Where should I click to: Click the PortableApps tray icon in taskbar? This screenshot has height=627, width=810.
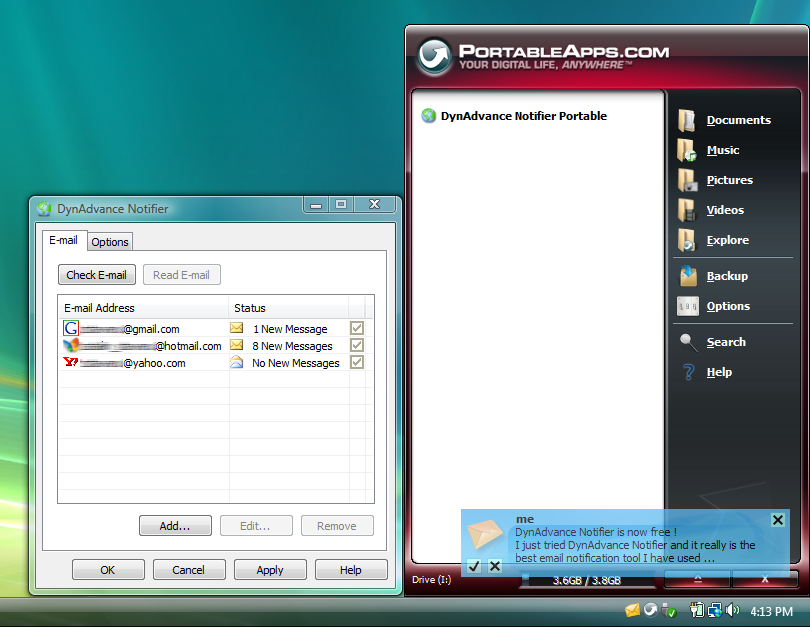click(651, 610)
